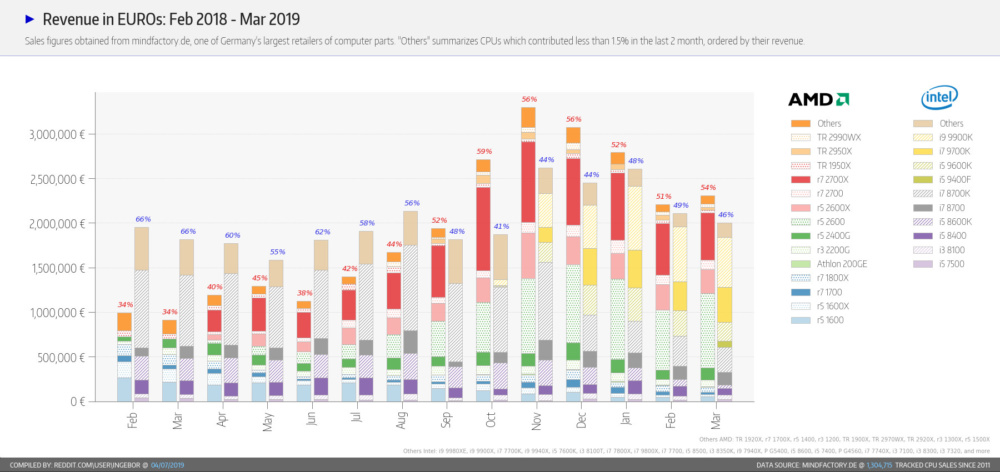
Task: Click the r5 1600 light blue swatch
Action: coord(799,320)
